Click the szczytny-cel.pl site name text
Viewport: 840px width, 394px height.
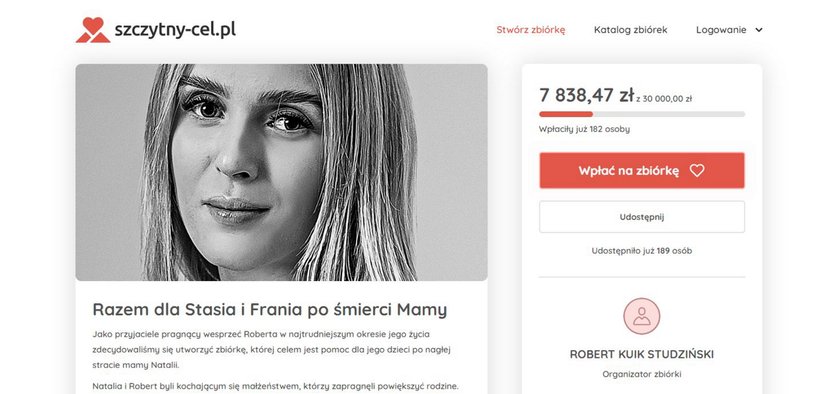click(175, 29)
